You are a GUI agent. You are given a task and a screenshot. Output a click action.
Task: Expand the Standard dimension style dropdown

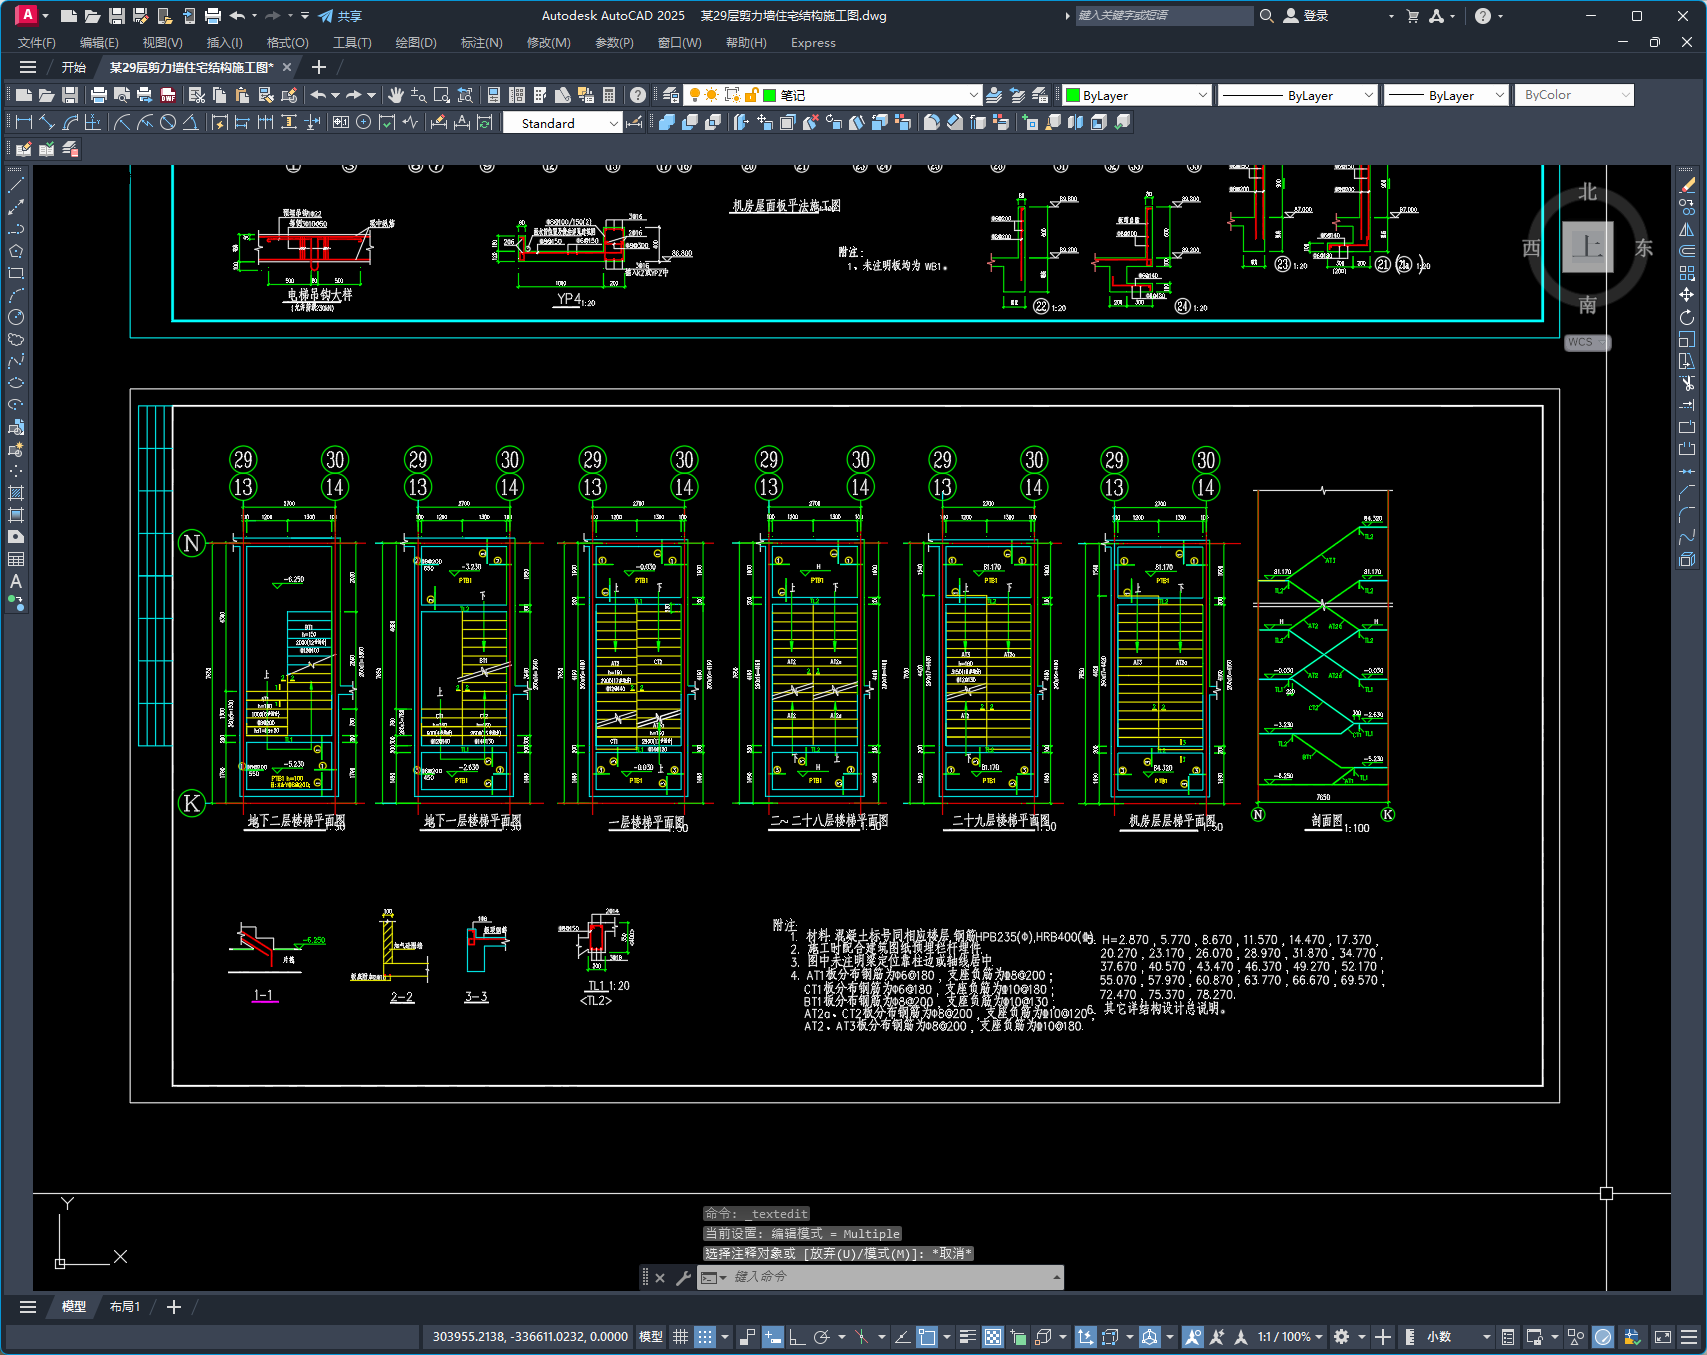tap(613, 123)
